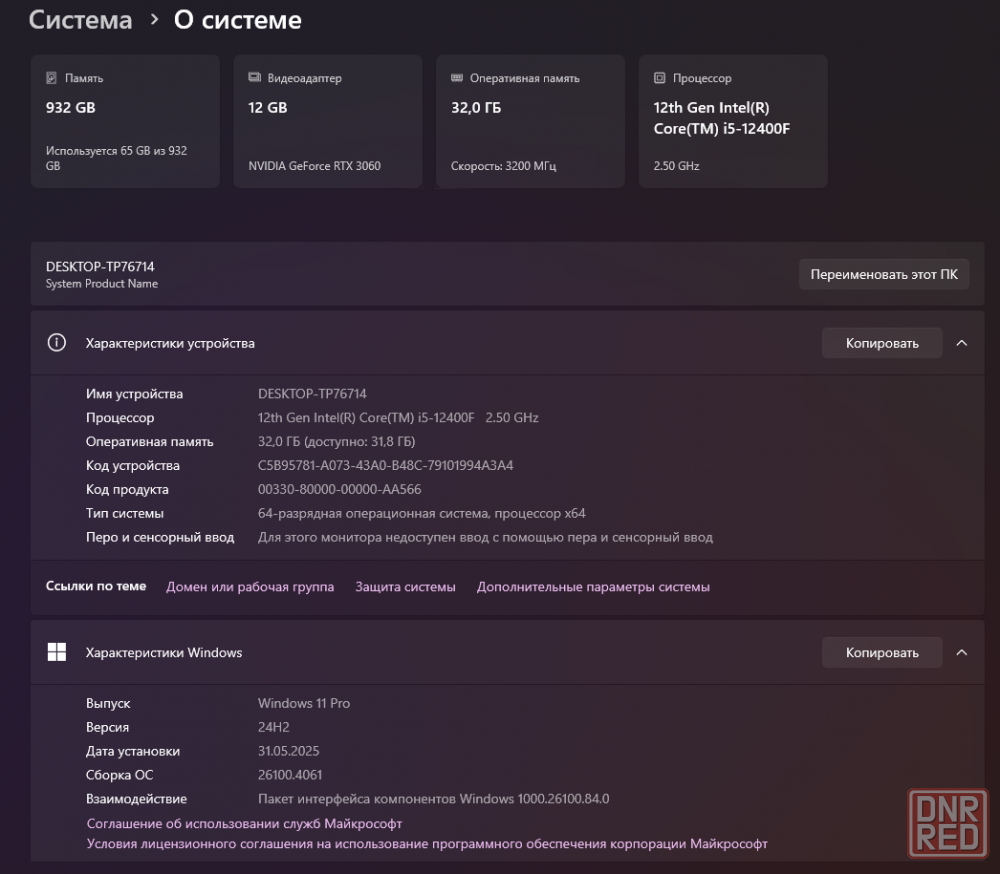
Task: Click the storage icon next to Память
Action: point(52,78)
